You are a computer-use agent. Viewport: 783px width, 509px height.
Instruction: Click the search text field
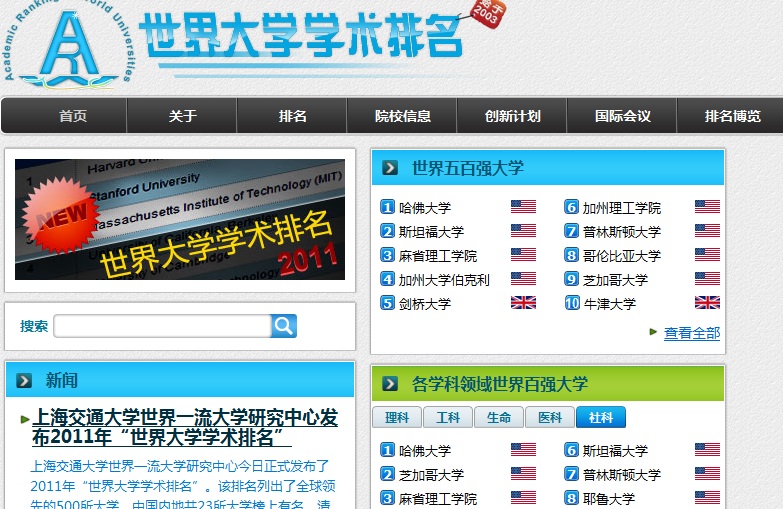tap(162, 326)
